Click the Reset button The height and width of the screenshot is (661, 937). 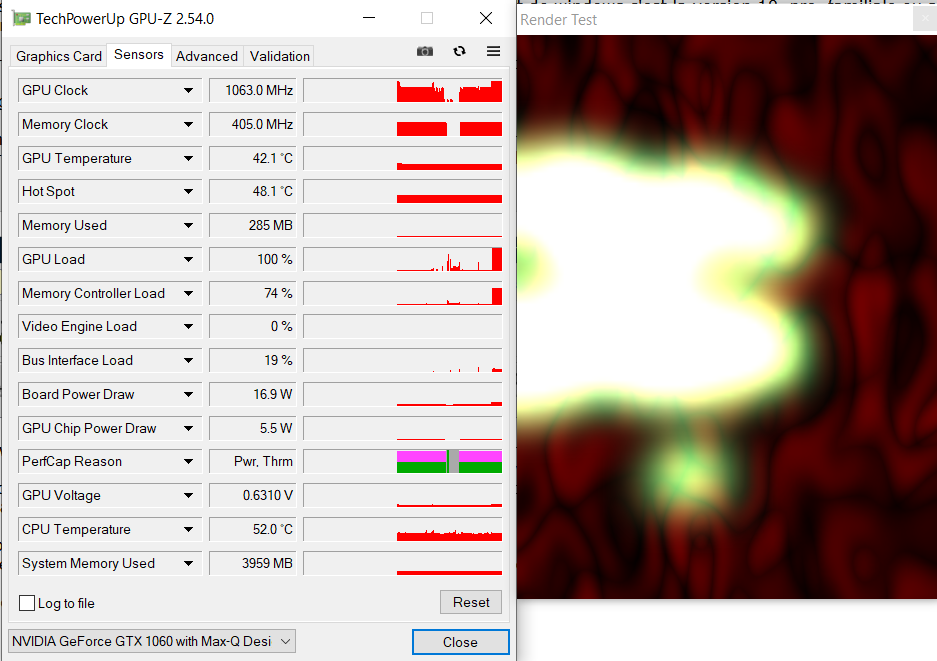pos(471,602)
